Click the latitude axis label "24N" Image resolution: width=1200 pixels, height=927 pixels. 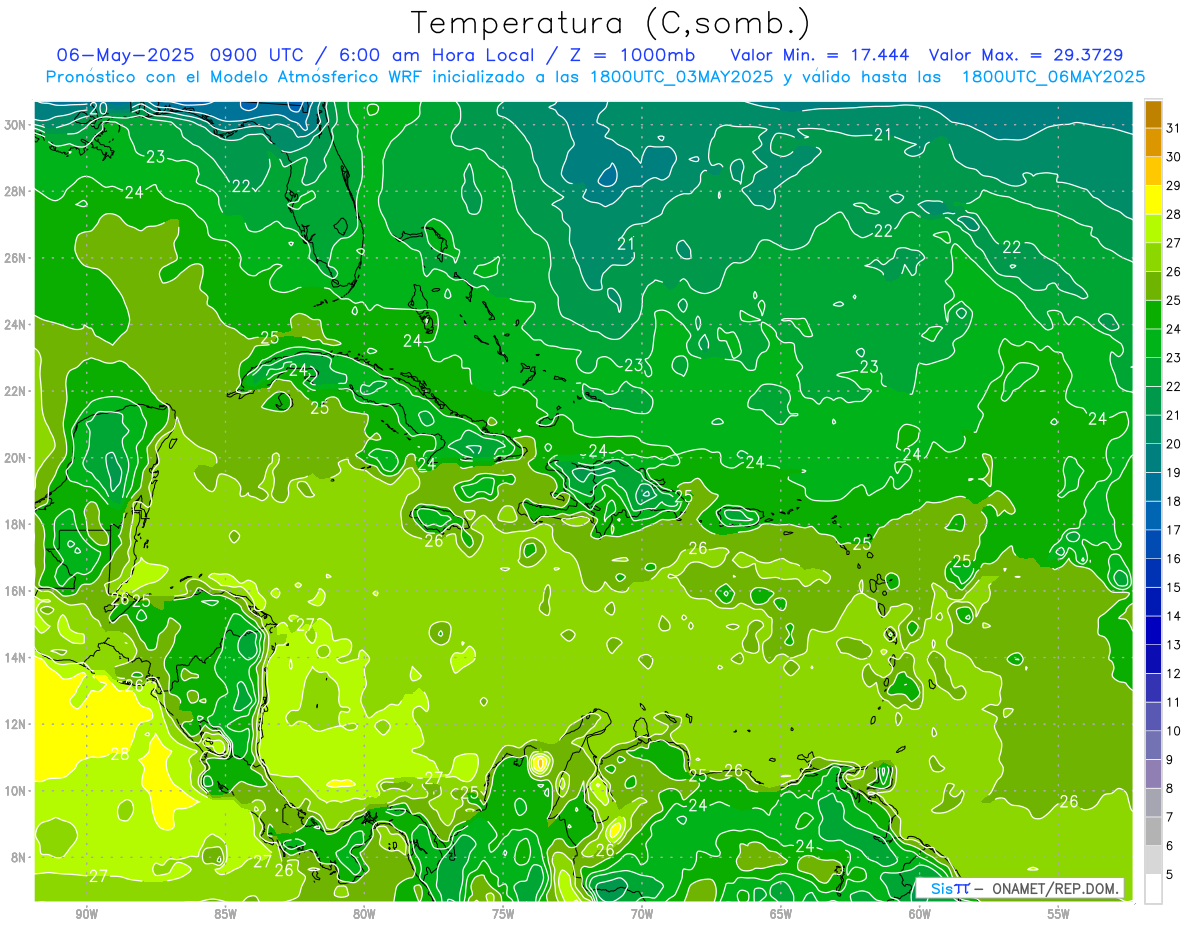tap(15, 325)
